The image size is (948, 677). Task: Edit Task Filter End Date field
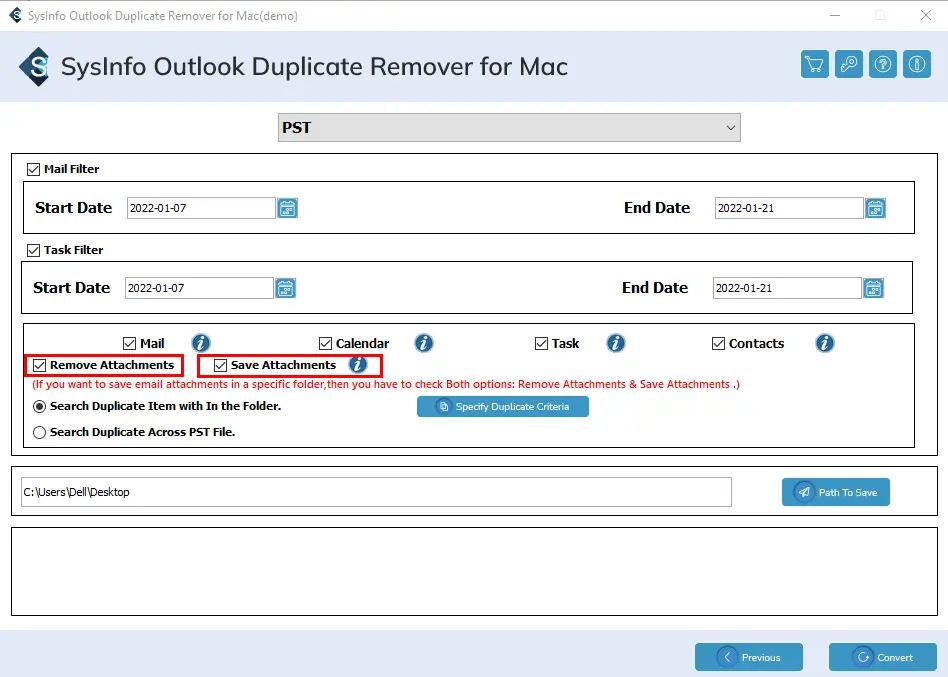coord(787,288)
